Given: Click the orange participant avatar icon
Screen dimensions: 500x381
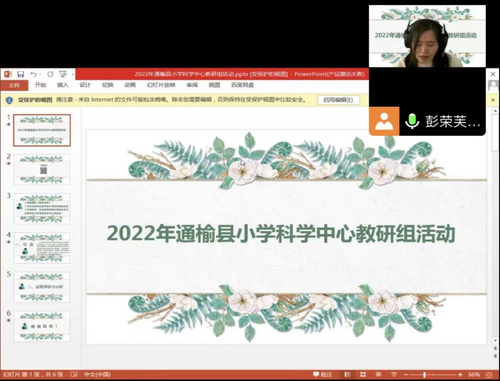Looking at the screenshot, I should [384, 121].
